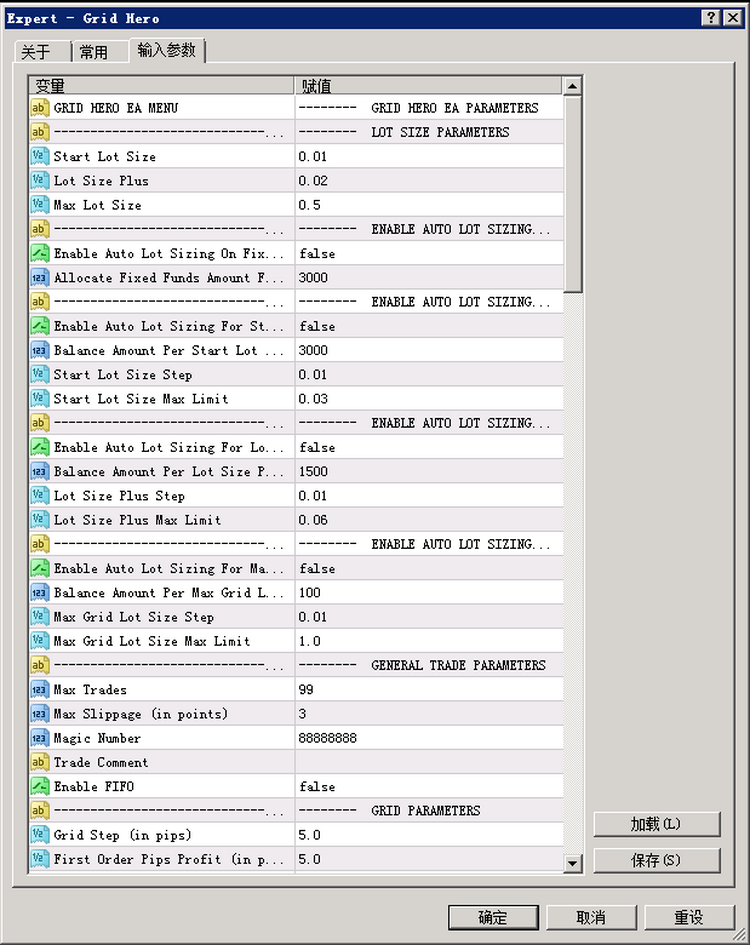Click the integer icon for Balance Amount Per Lot Size P
The image size is (750, 945).
pos(39,471)
